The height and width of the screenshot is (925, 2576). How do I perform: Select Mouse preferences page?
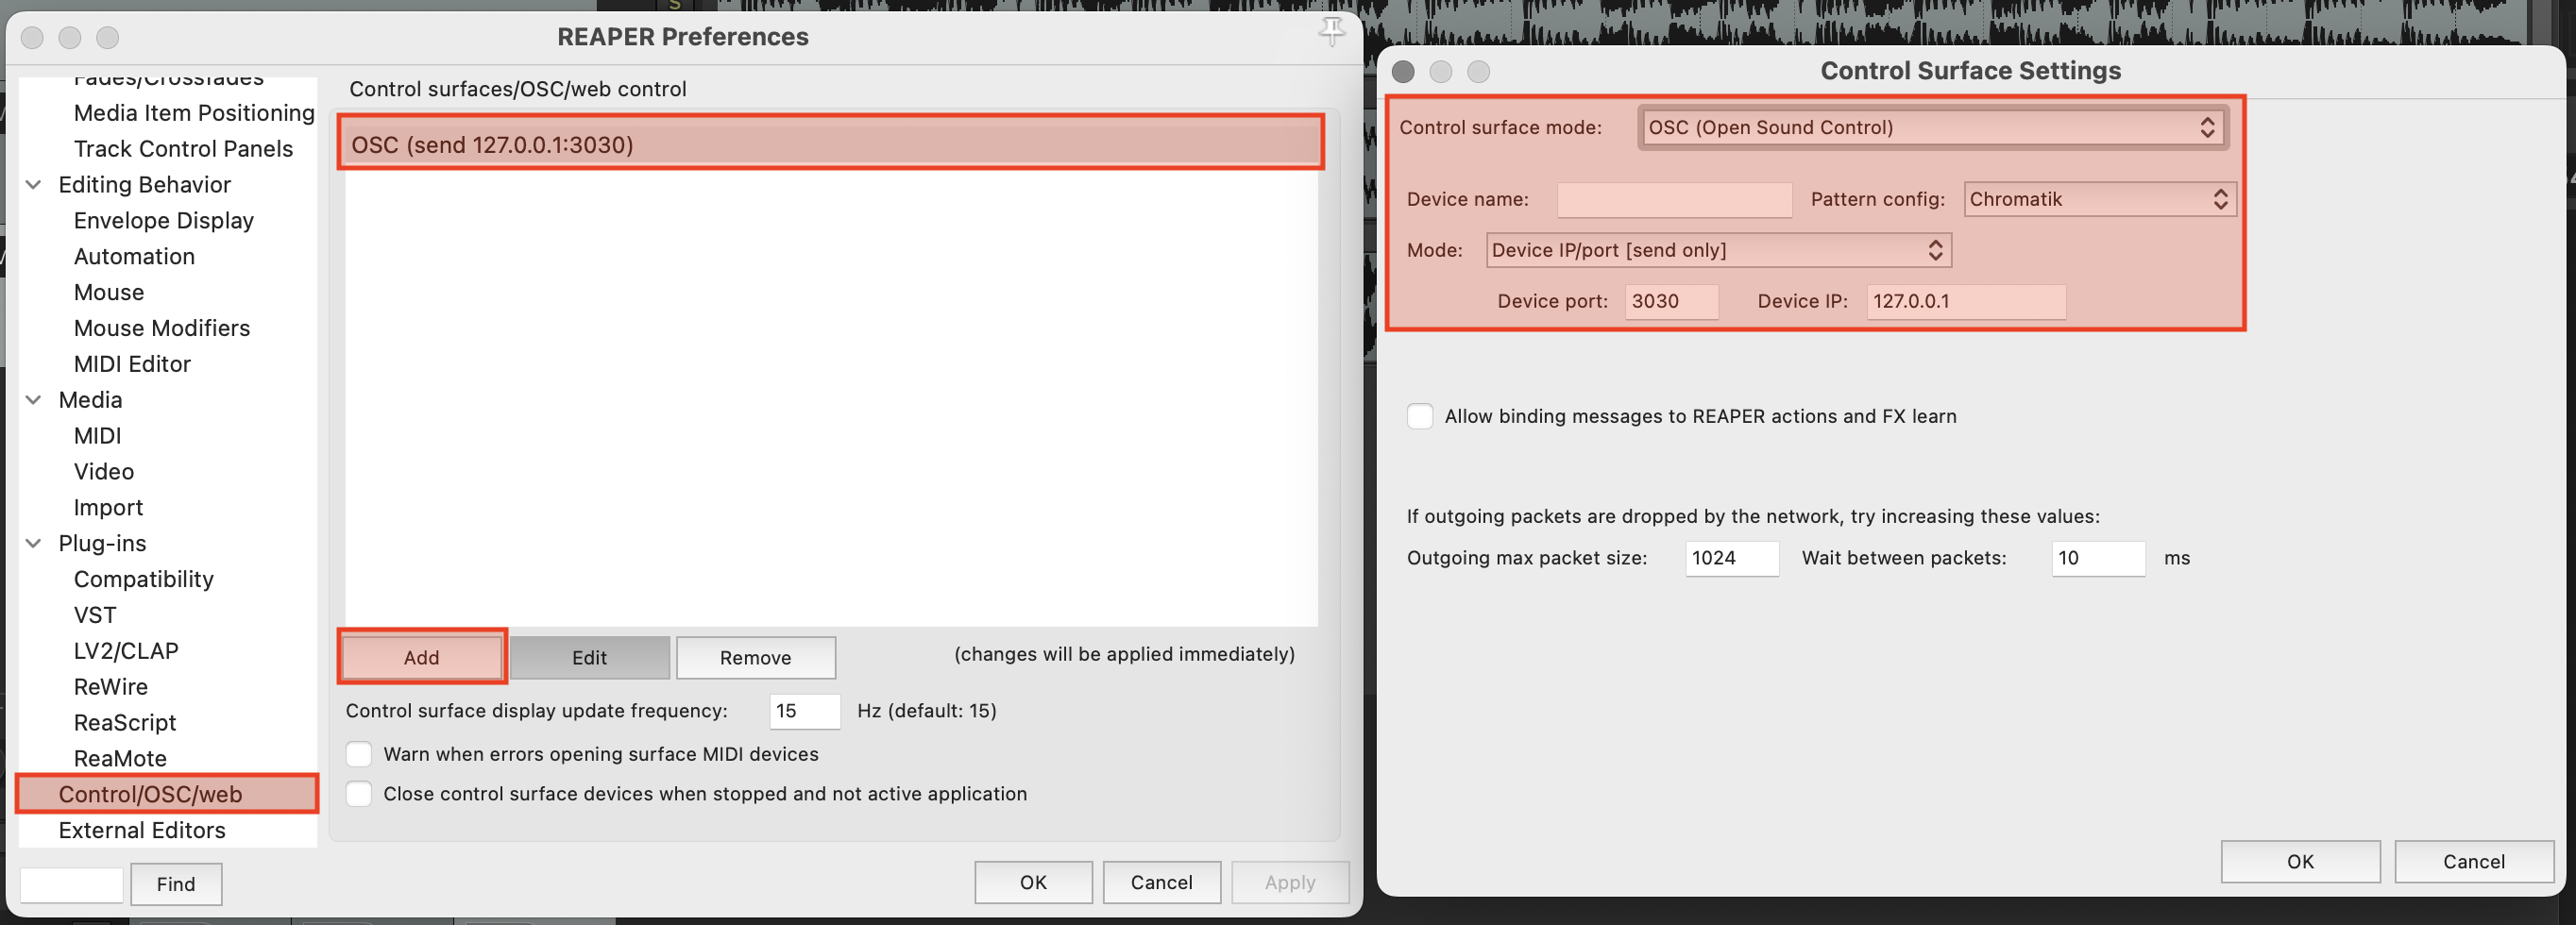pos(109,293)
